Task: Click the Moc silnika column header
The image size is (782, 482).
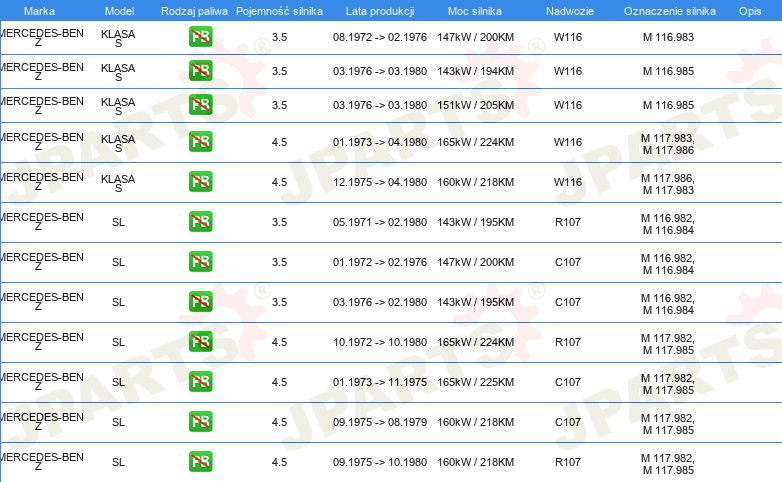Action: 475,11
